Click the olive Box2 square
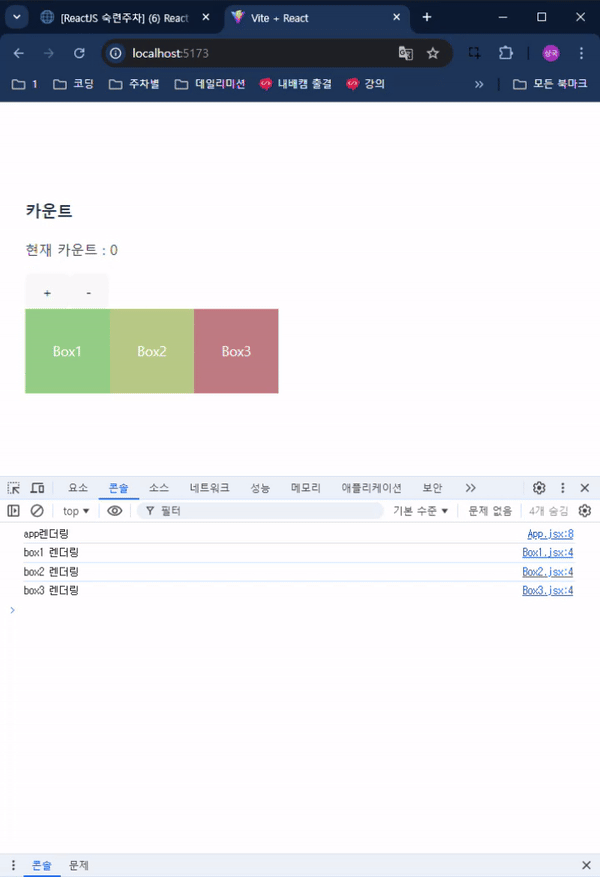 pyautogui.click(x=152, y=351)
